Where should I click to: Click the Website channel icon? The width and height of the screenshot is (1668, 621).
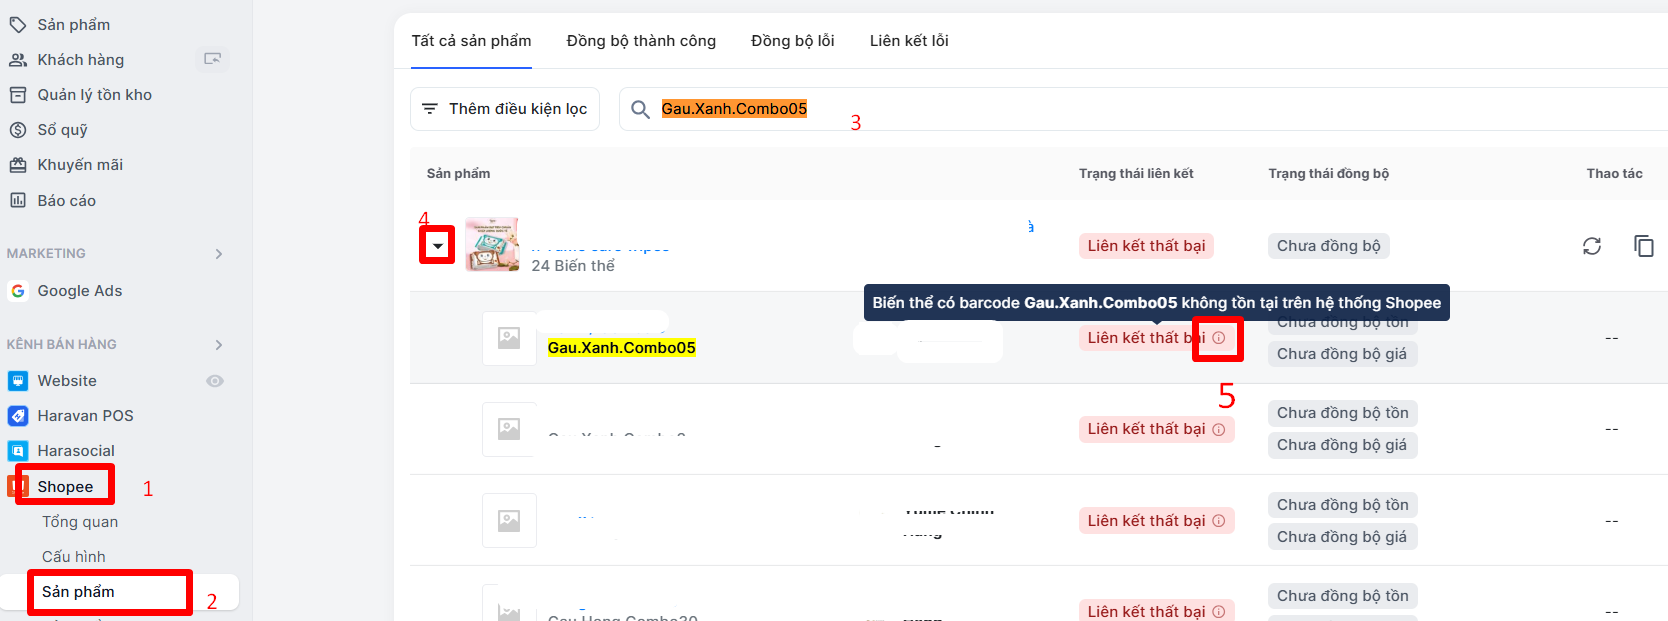pyautogui.click(x=18, y=381)
